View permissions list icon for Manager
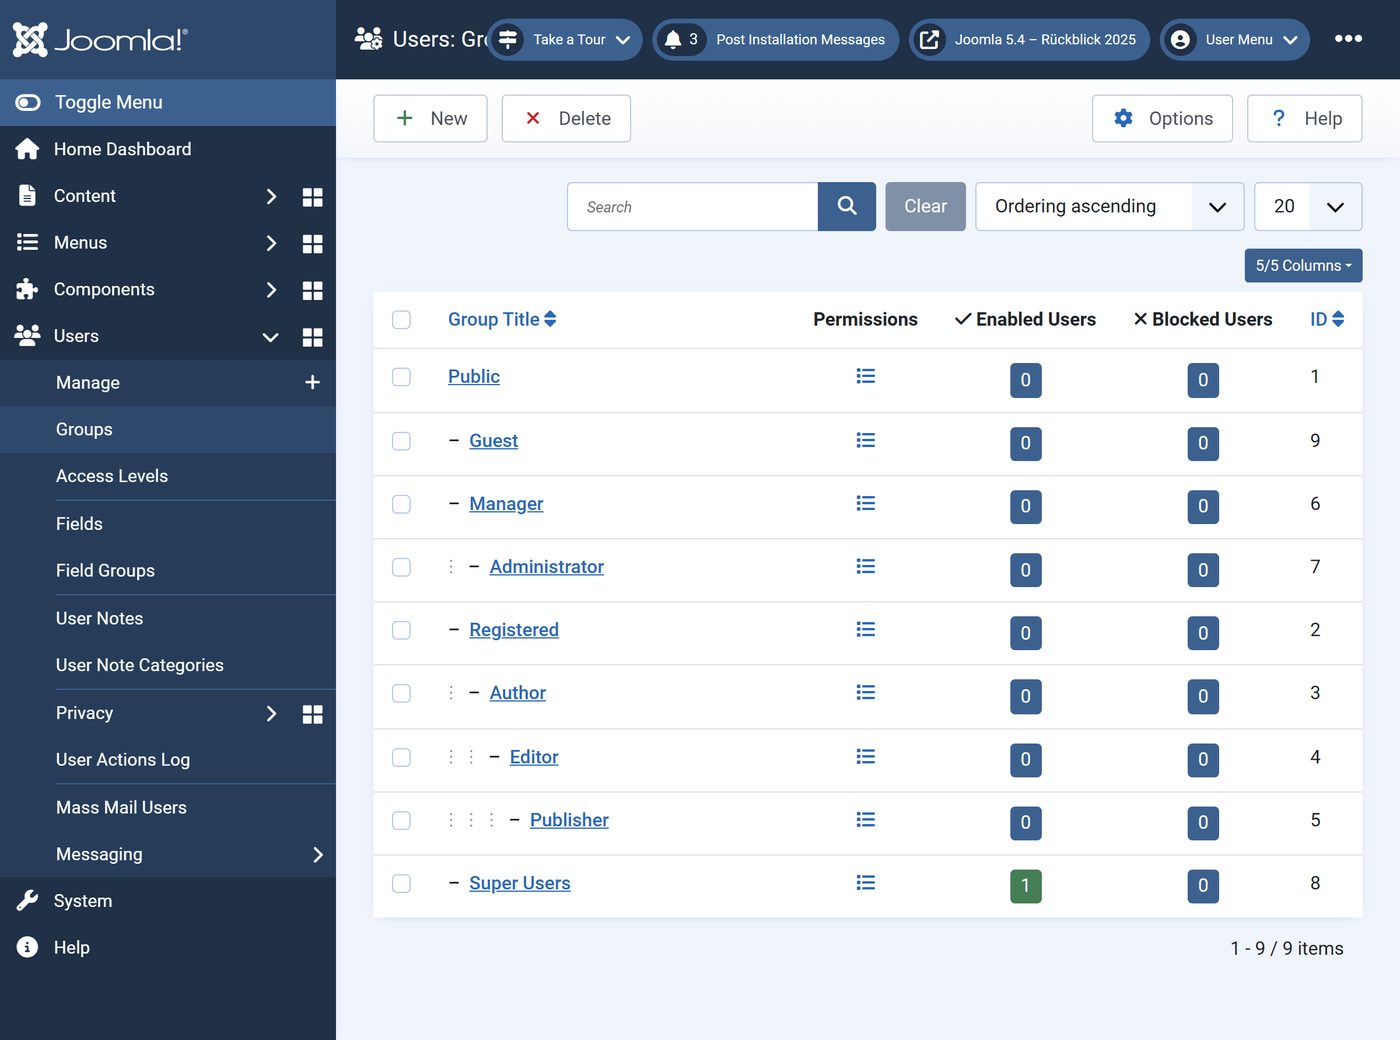1400x1040 pixels. point(866,503)
